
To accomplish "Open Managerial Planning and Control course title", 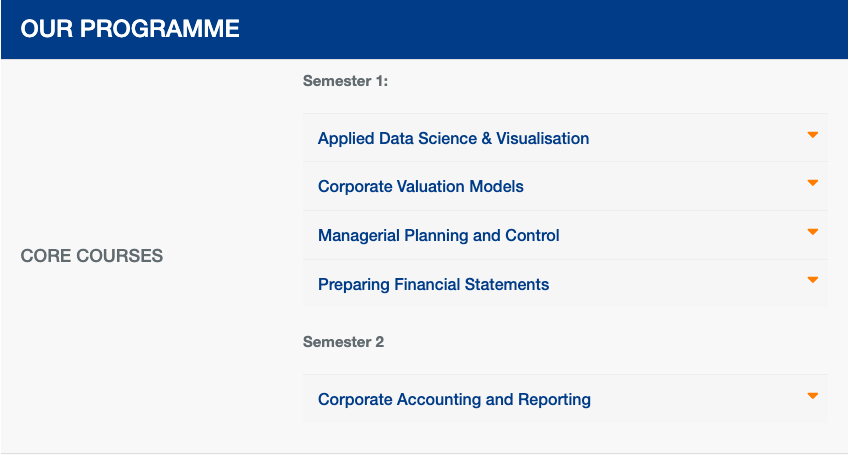I will tap(439, 236).
